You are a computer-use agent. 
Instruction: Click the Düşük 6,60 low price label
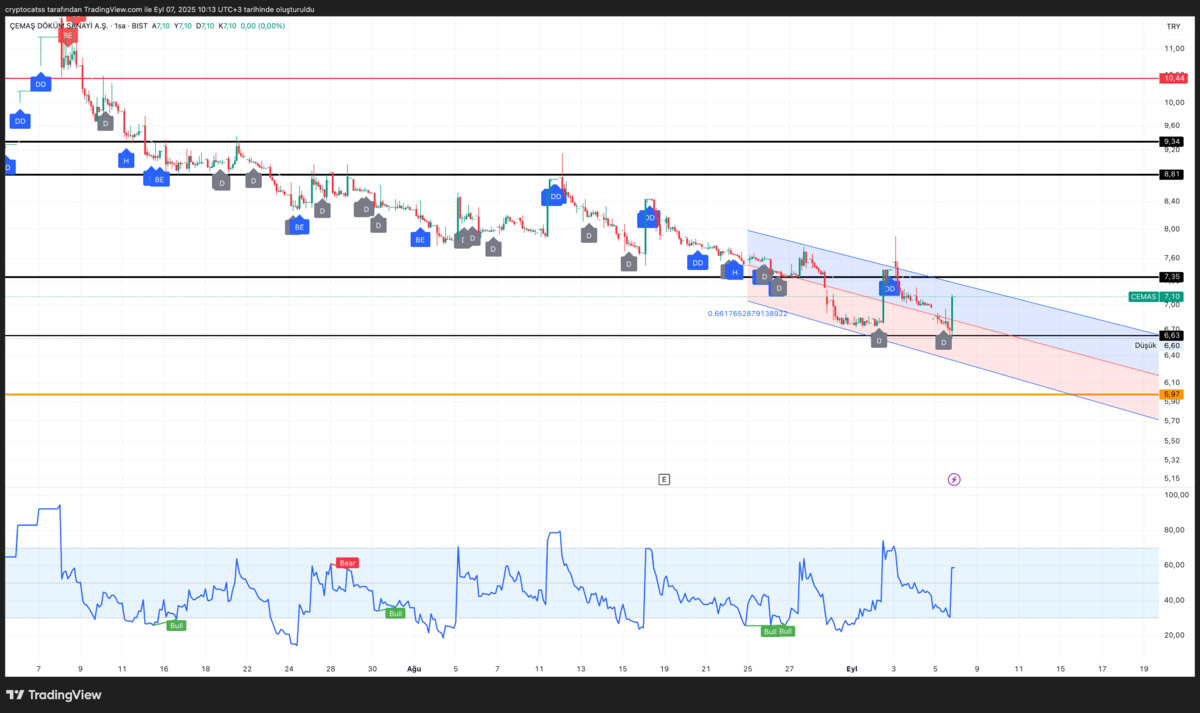coord(1158,345)
